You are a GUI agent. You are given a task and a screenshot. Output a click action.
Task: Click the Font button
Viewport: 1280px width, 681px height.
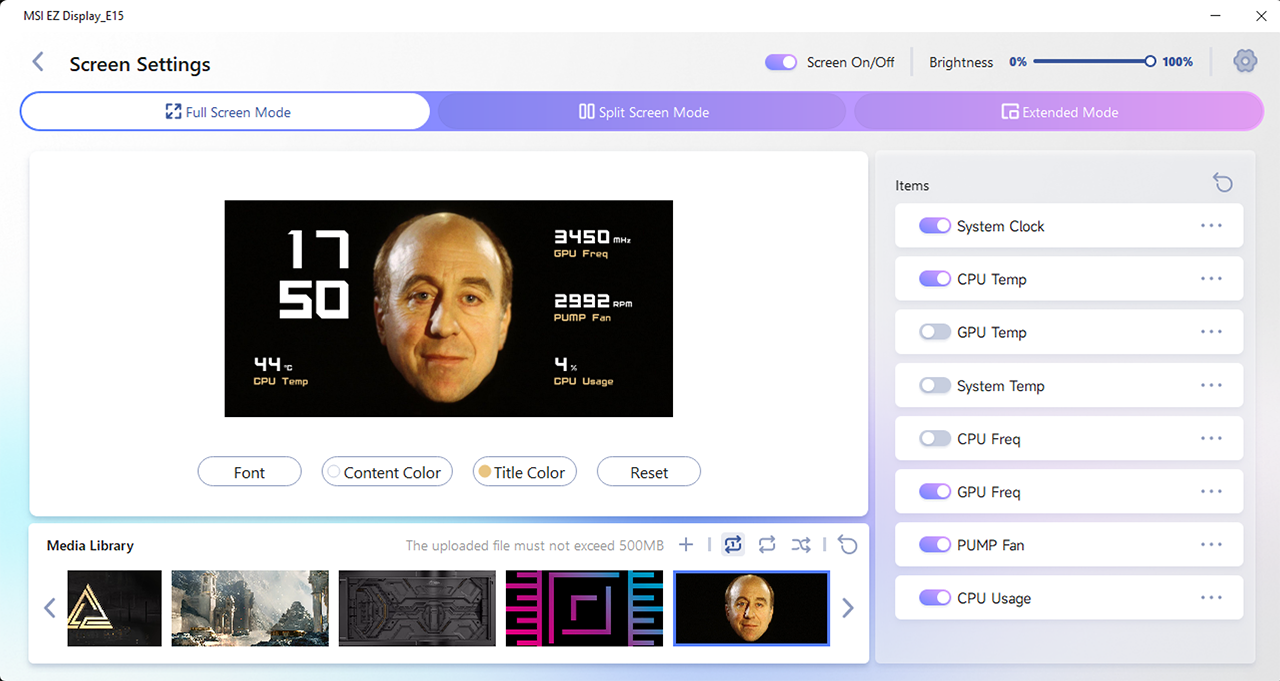[250, 472]
